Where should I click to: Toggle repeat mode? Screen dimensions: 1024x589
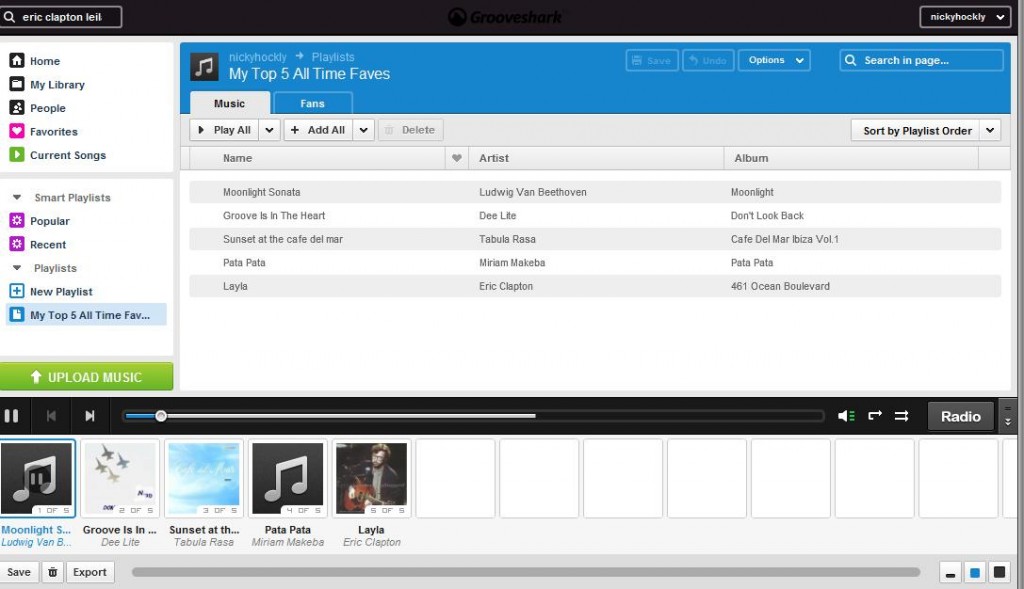click(875, 415)
